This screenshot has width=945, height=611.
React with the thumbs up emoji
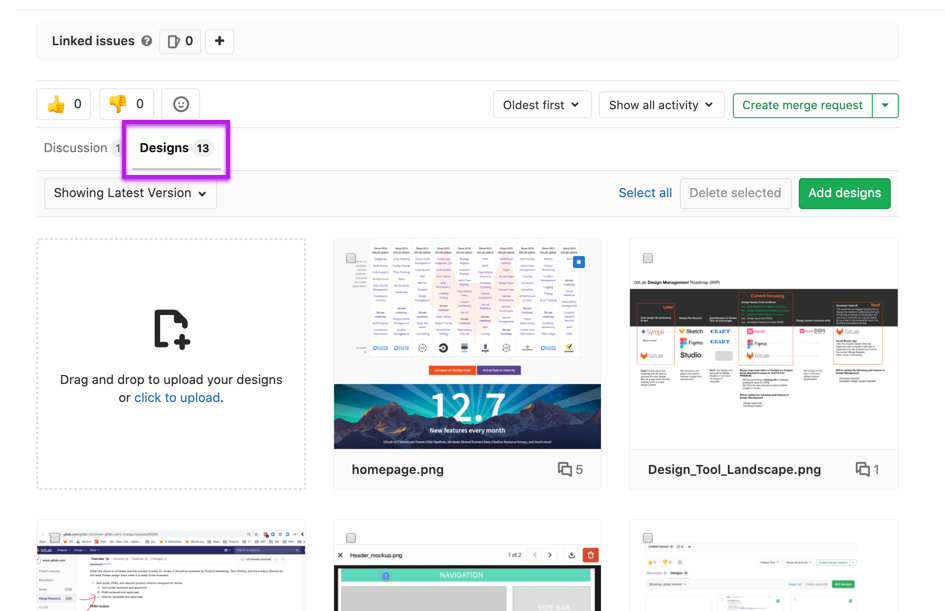tap(63, 103)
